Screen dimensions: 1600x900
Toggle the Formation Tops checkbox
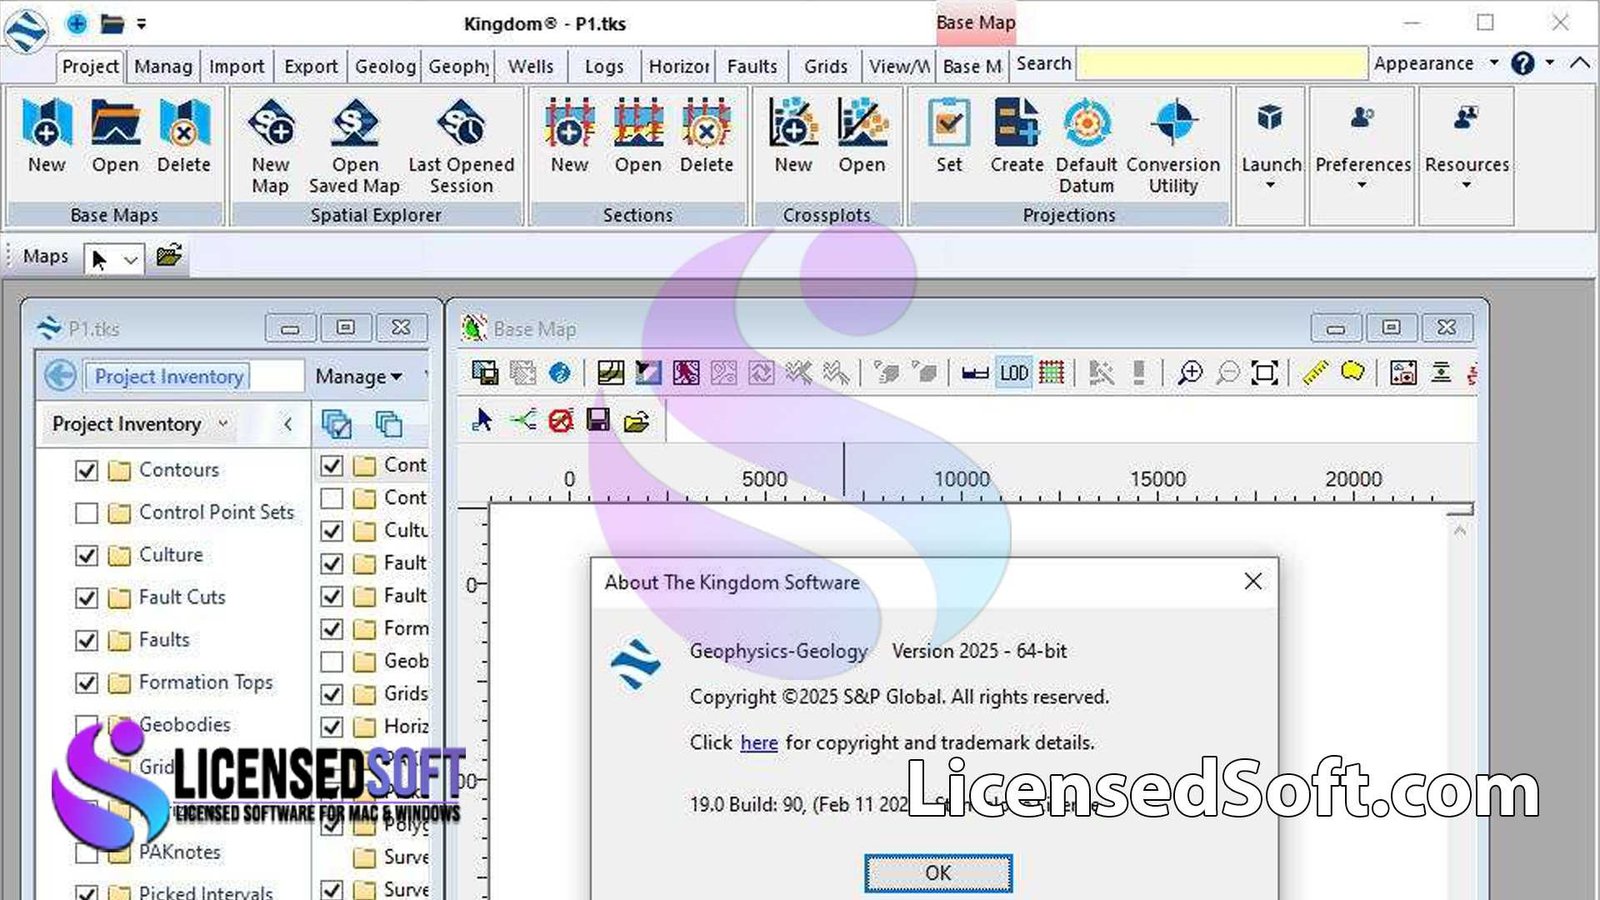[x=87, y=683]
